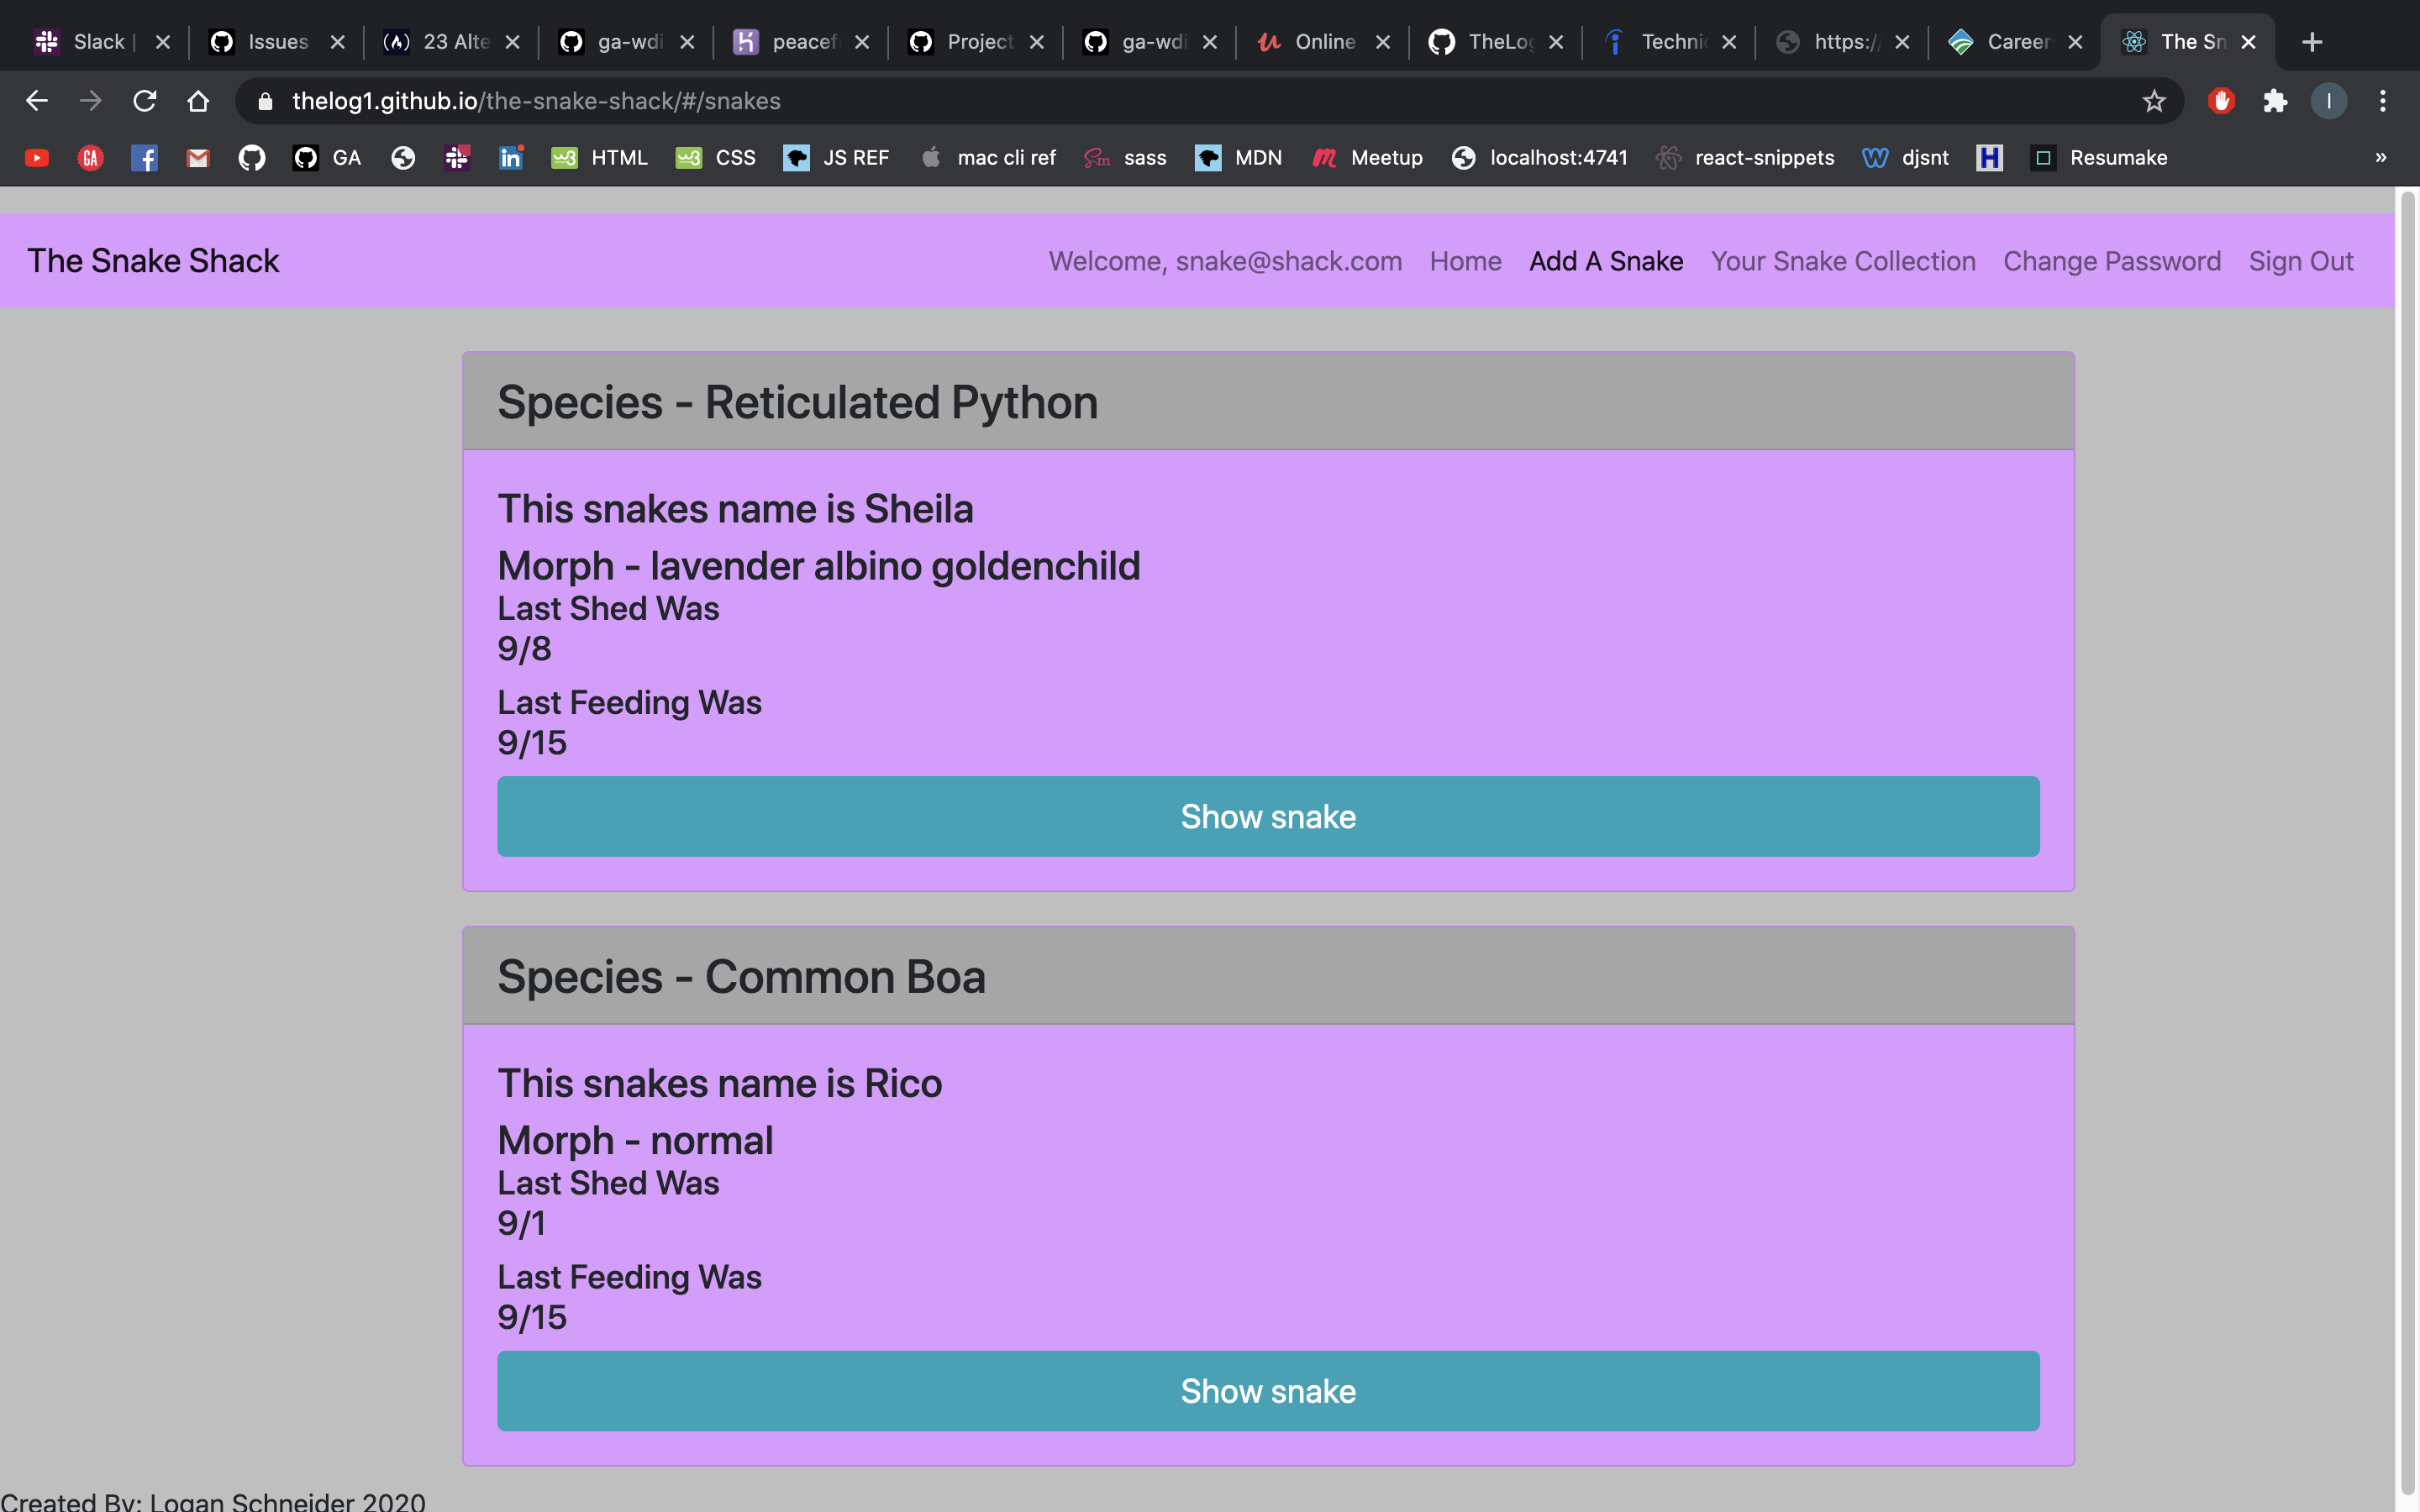Screen dimensions: 2420x1512
Task: Open Your Snake Collection link
Action: coord(1843,261)
